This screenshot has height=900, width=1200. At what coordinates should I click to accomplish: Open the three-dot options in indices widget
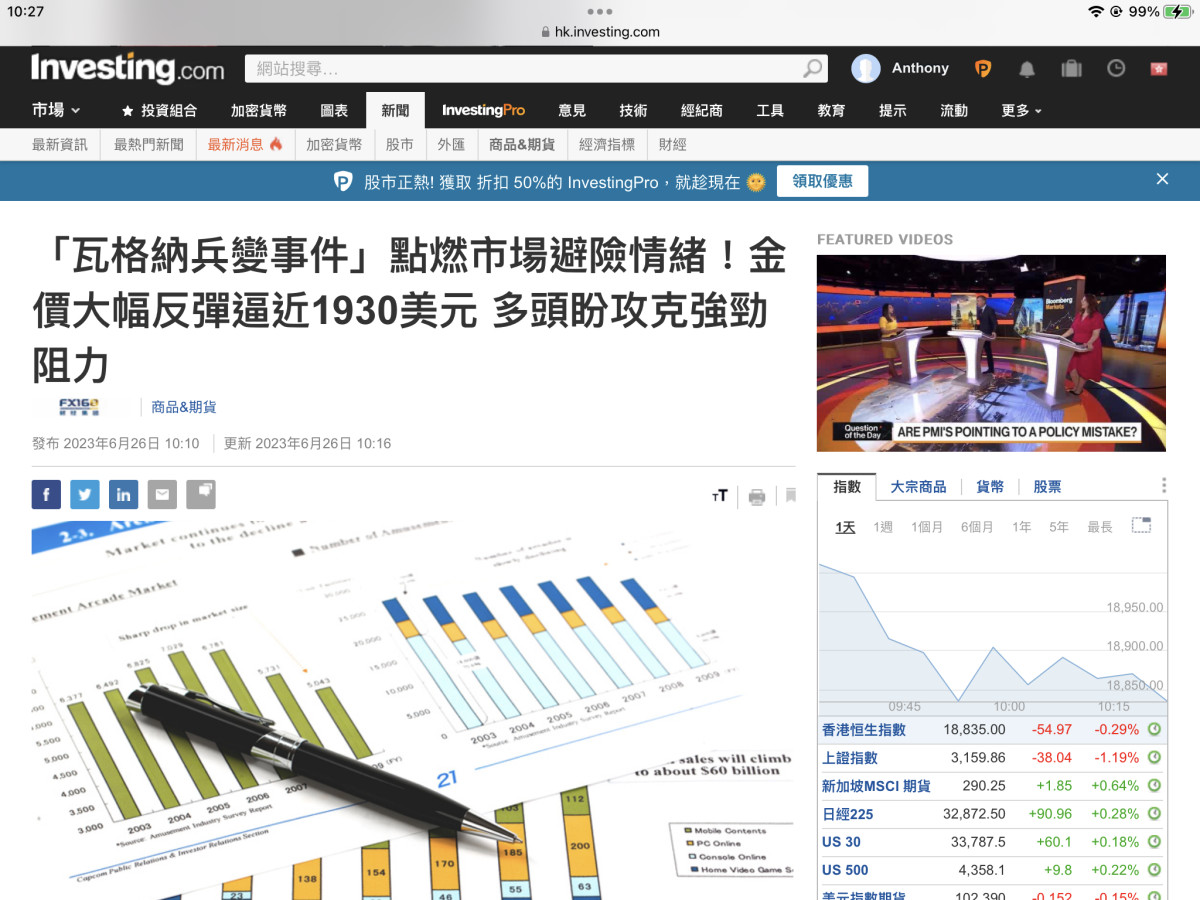coord(1164,486)
